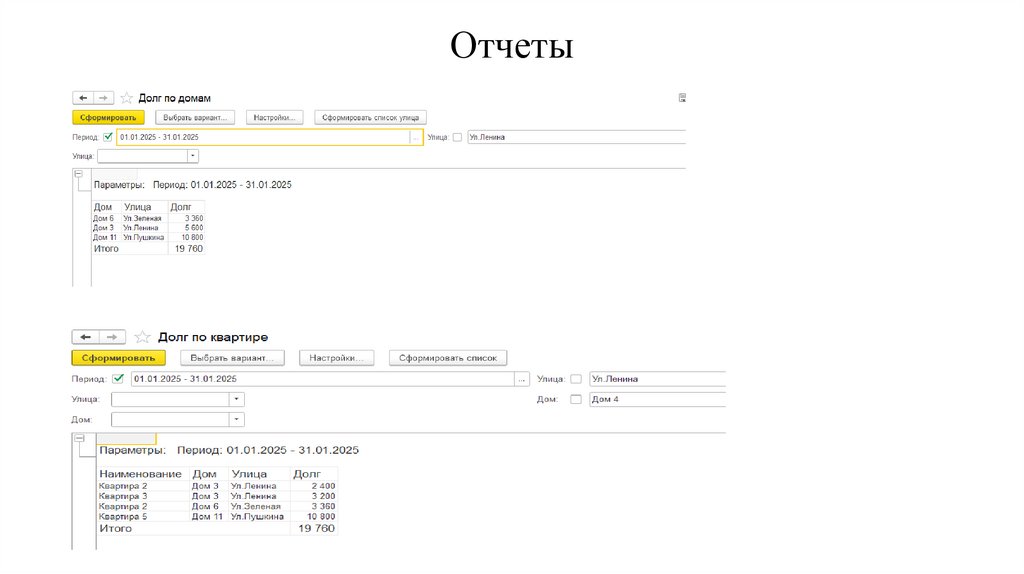
Task: Open period picker ellipsis in Долг по квартире
Action: tap(521, 379)
